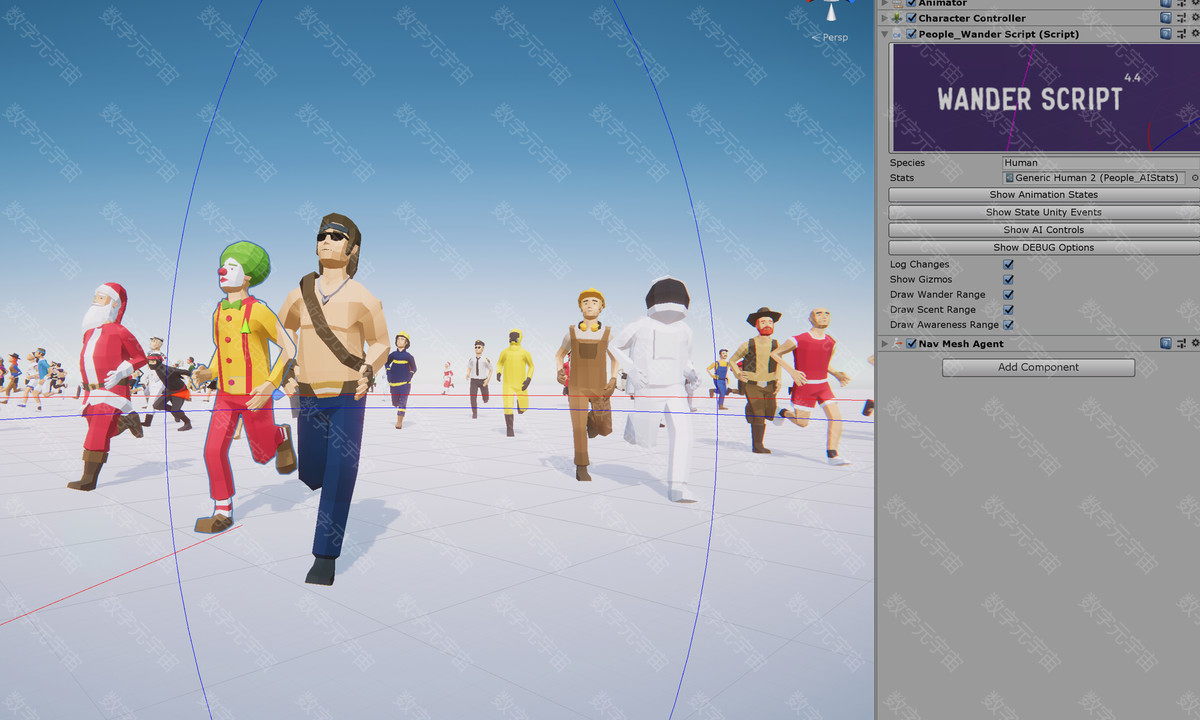Collapse the People_Wander Script component
1200x720 pixels.
tap(884, 34)
